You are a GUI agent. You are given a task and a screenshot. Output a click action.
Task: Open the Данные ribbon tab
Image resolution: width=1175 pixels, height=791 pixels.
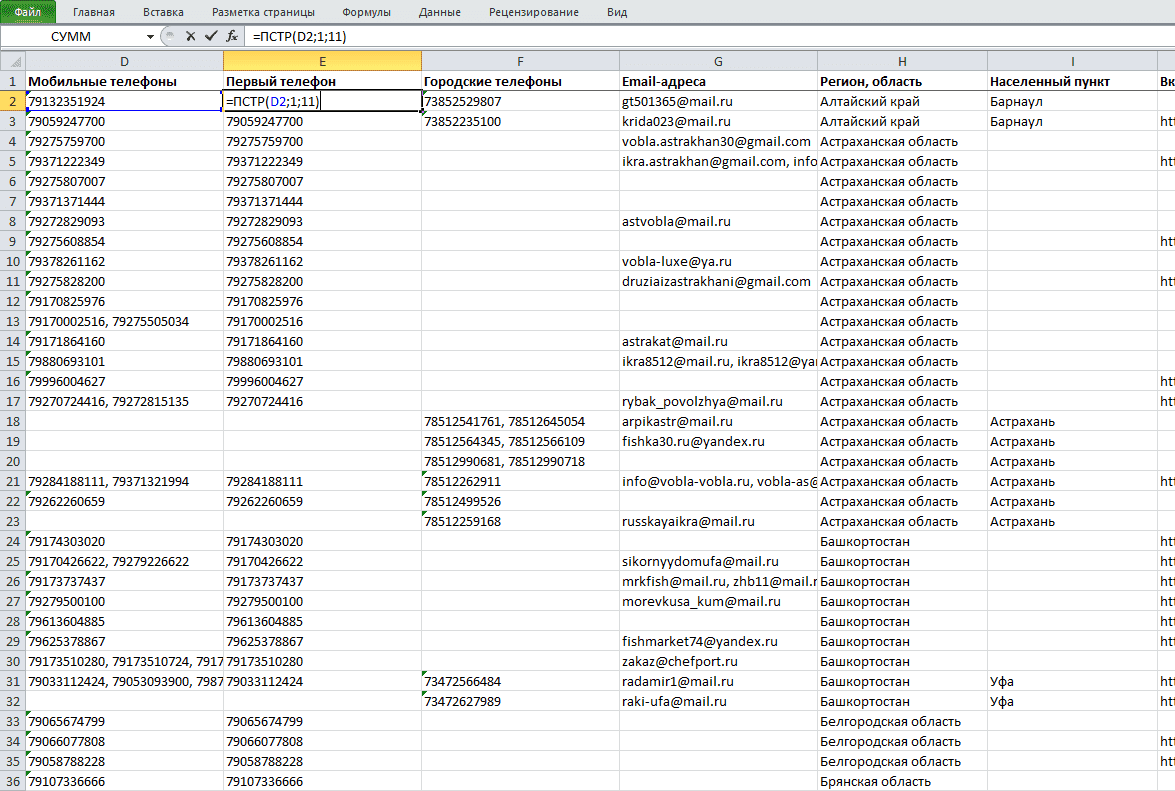pos(440,12)
